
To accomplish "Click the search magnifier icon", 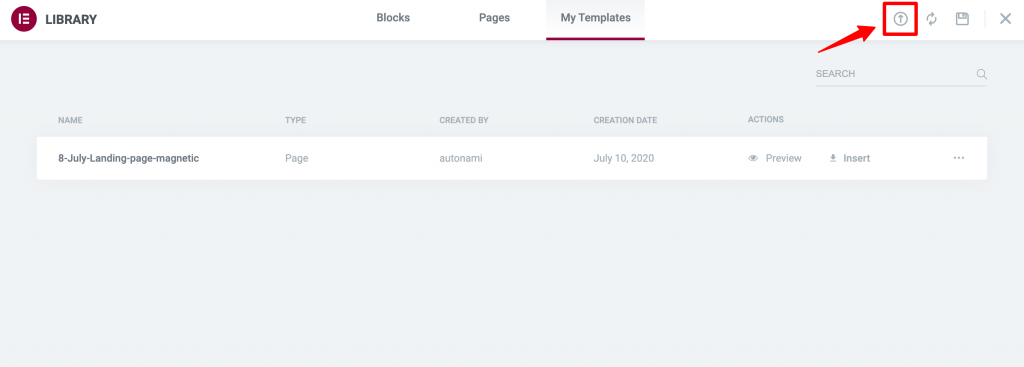I will (x=982, y=74).
